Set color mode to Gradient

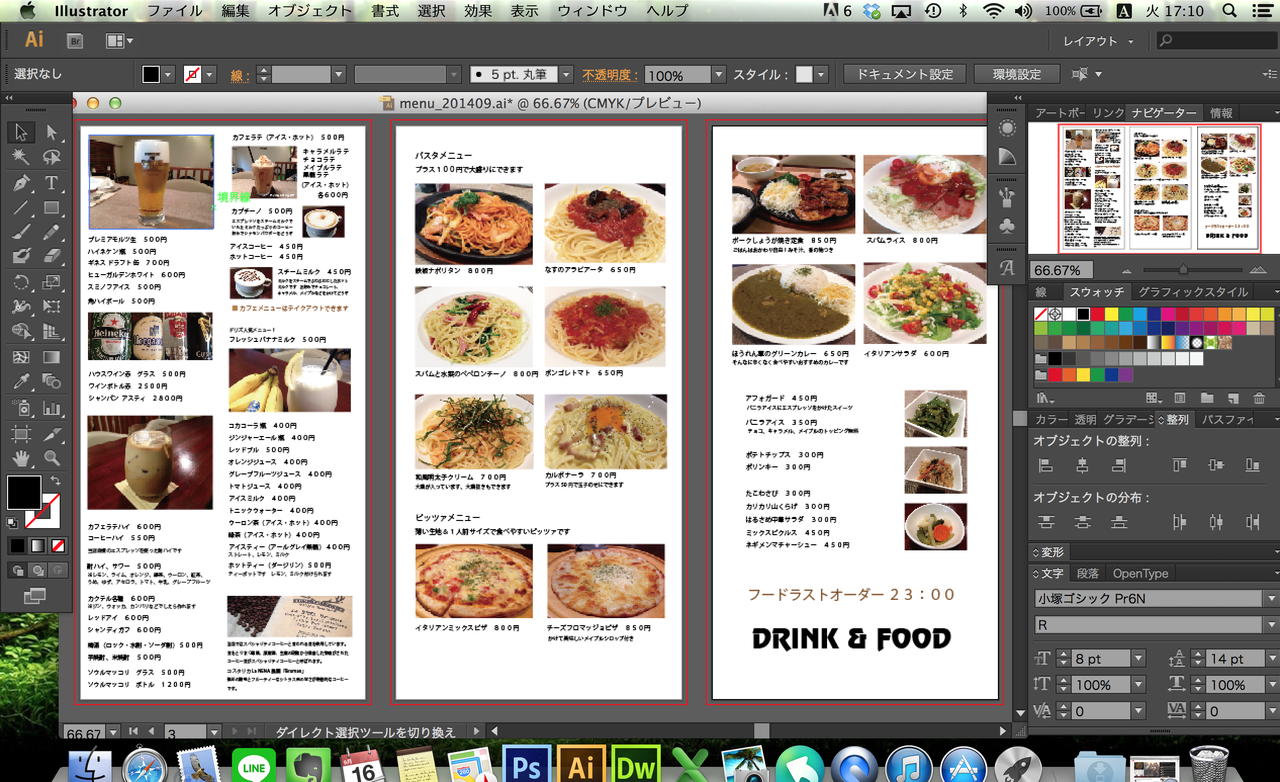[38, 546]
